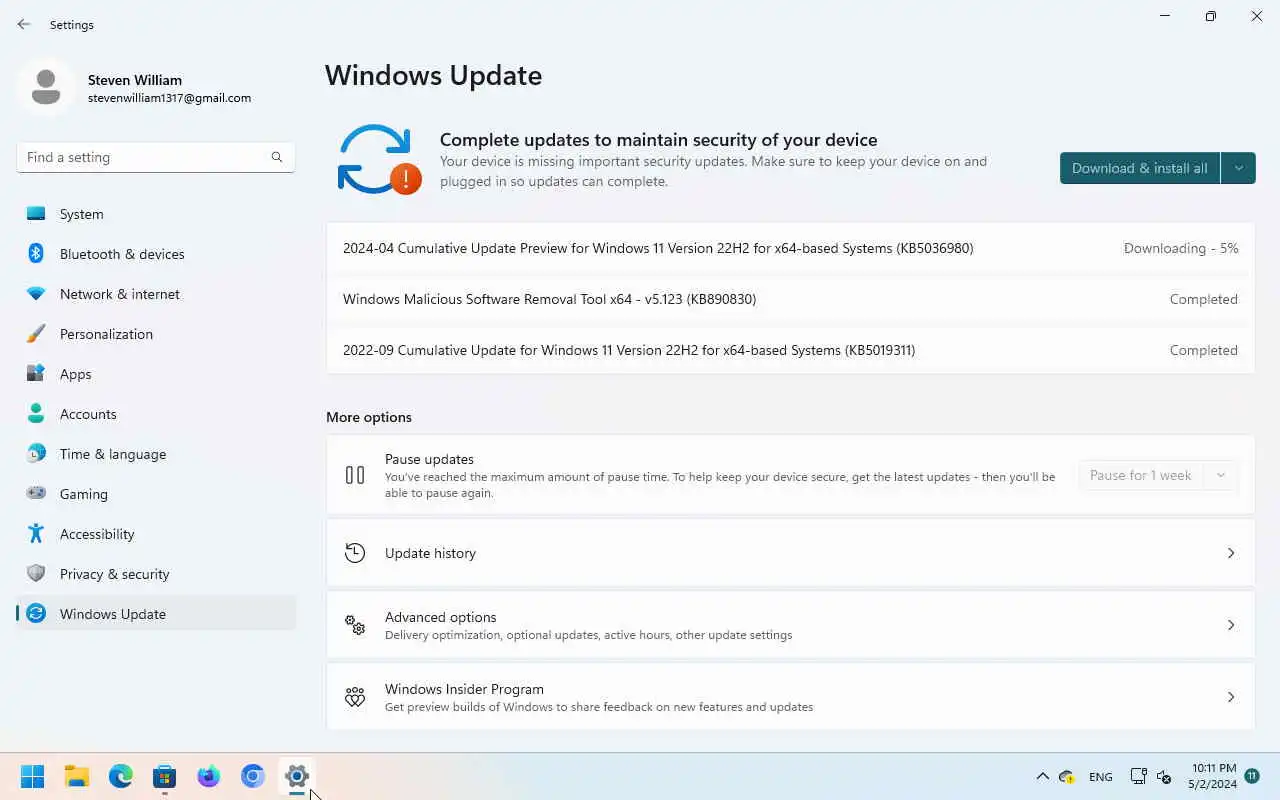Image resolution: width=1280 pixels, height=800 pixels.
Task: Select the KB5019311 cumulative update row
Action: 790,350
